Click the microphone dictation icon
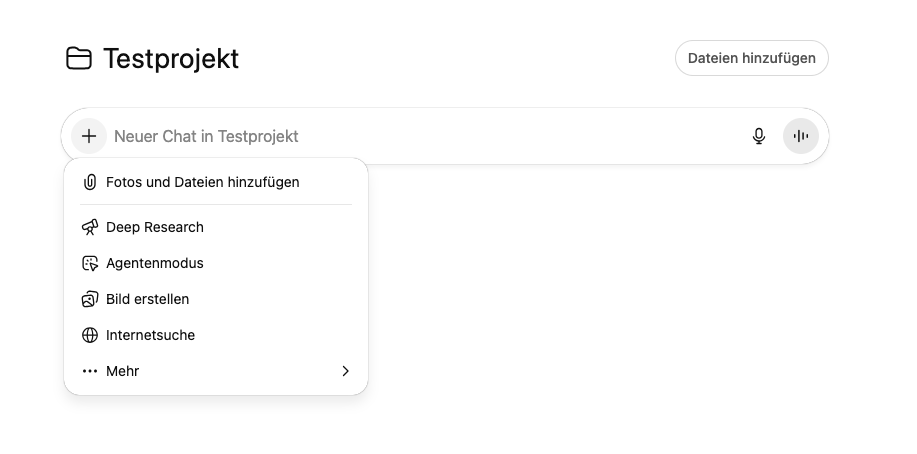Viewport: 917px width, 454px height. click(x=759, y=136)
